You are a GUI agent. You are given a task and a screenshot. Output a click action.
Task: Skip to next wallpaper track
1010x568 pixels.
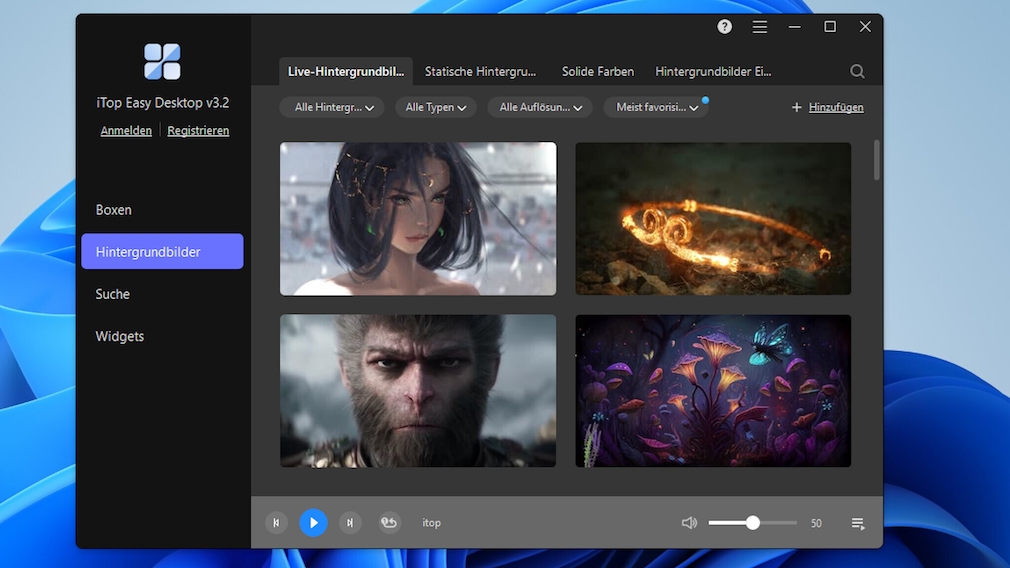[350, 523]
